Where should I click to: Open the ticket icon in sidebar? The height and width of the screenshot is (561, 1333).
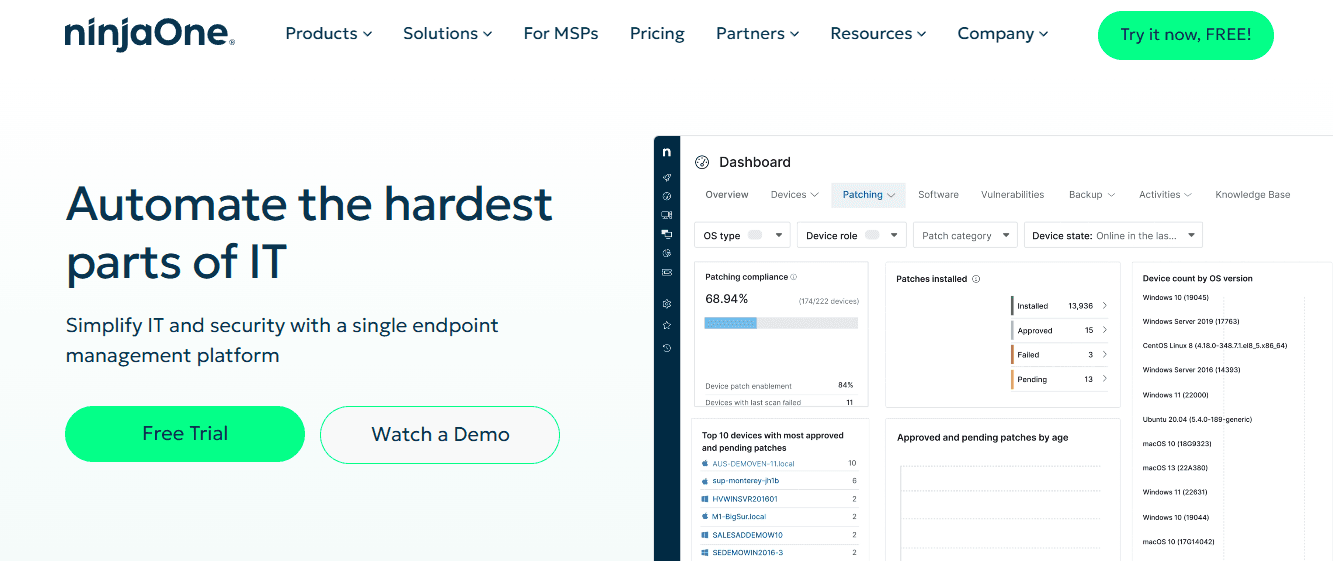[667, 272]
